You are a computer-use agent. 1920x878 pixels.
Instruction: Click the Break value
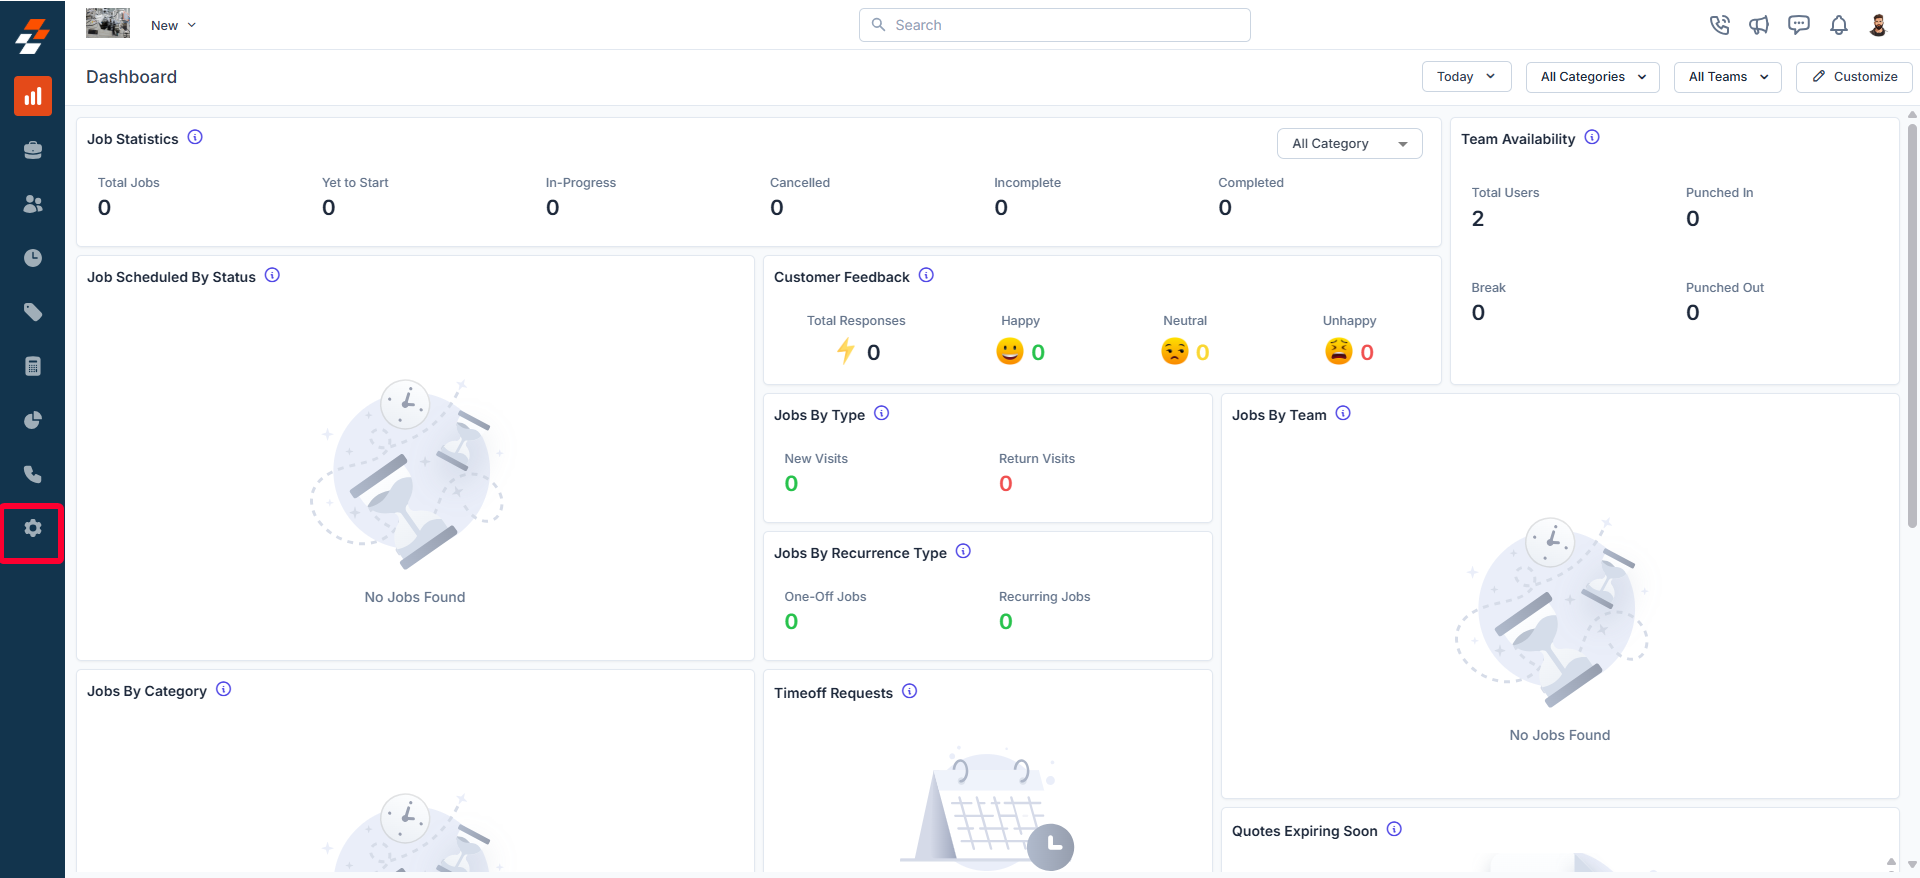(x=1478, y=313)
